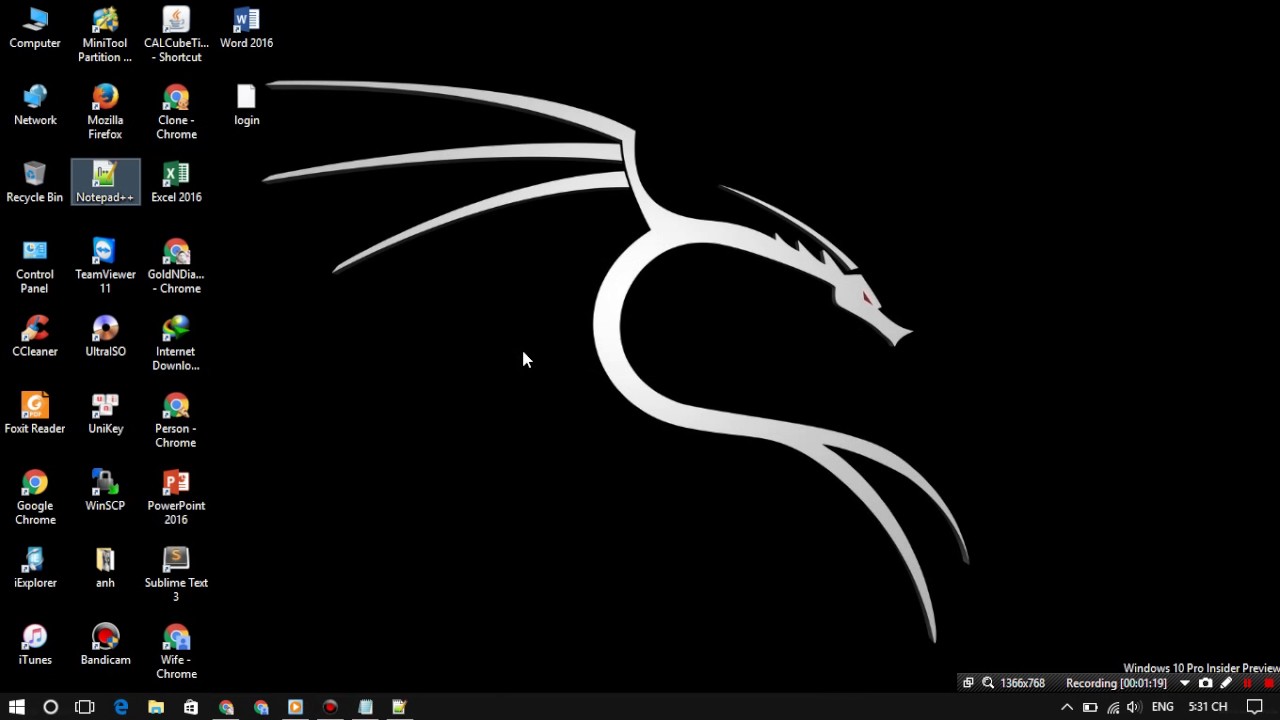This screenshot has width=1280, height=720.
Task: Open File Explorer from the taskbar
Action: point(156,707)
